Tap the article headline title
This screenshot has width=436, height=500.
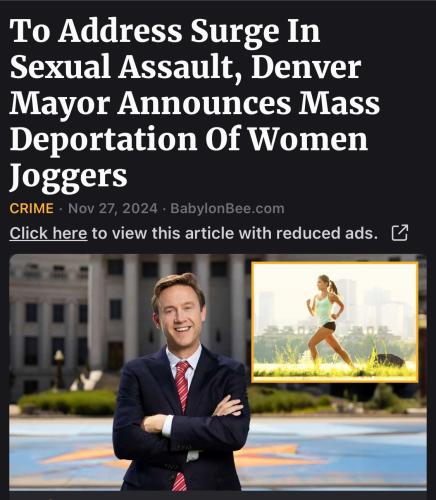point(195,104)
